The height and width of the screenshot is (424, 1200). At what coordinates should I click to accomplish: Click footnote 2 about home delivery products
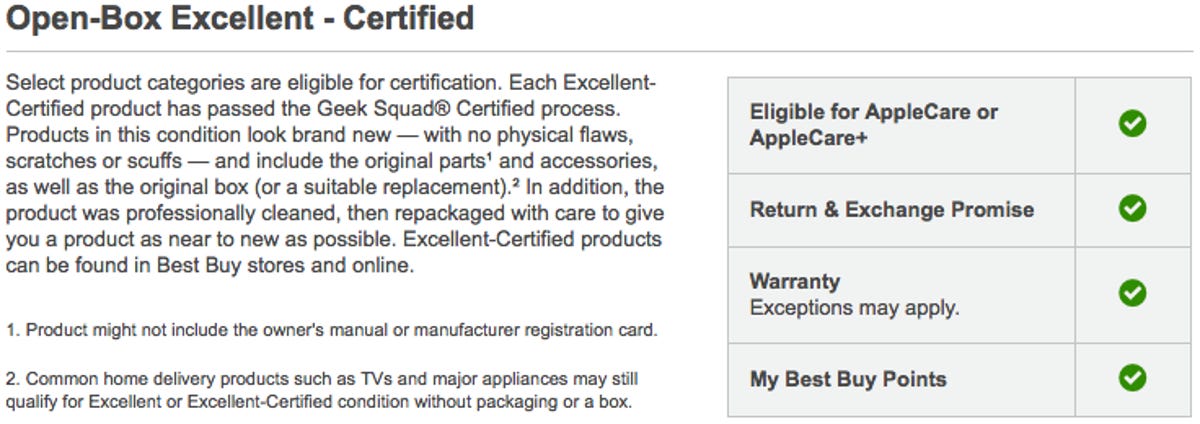point(322,391)
